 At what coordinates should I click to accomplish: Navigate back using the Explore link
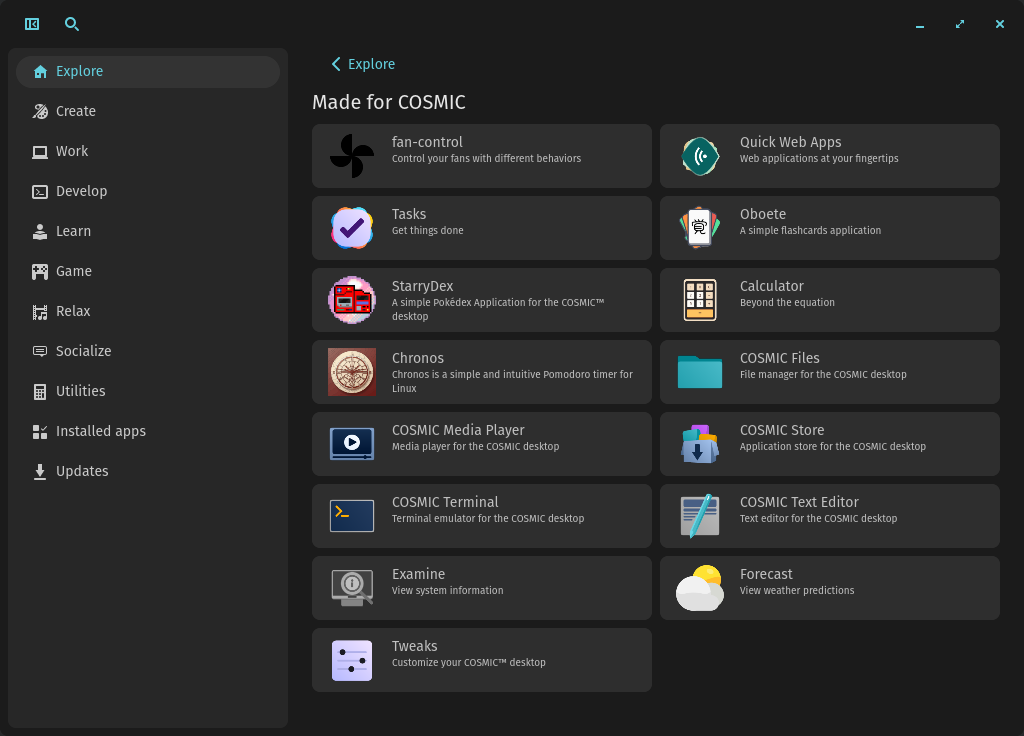pos(362,64)
